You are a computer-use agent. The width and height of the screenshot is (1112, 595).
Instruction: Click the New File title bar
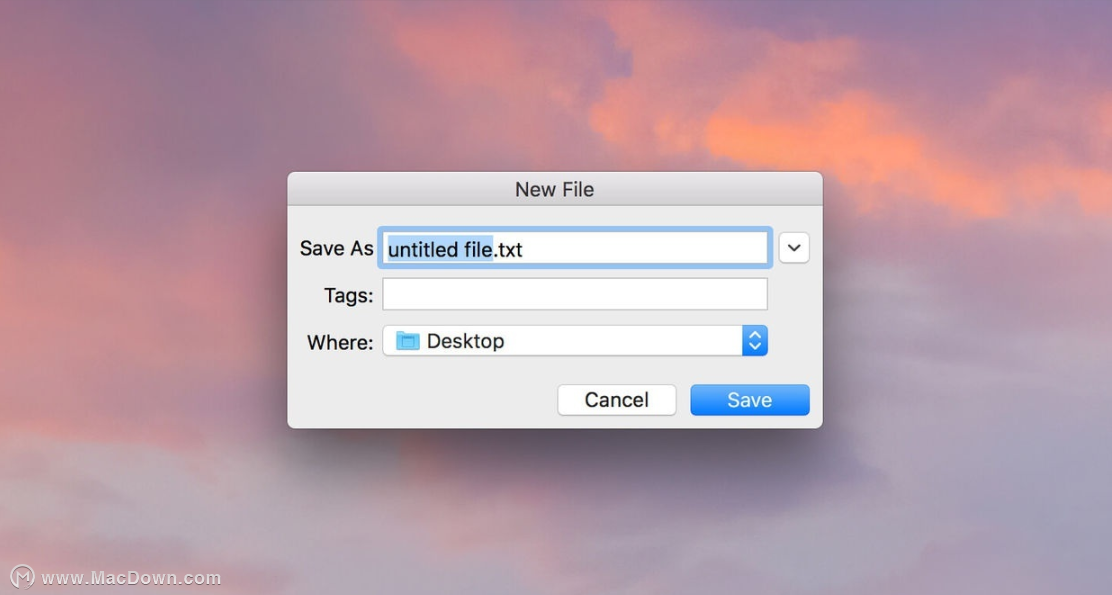[x=555, y=189]
